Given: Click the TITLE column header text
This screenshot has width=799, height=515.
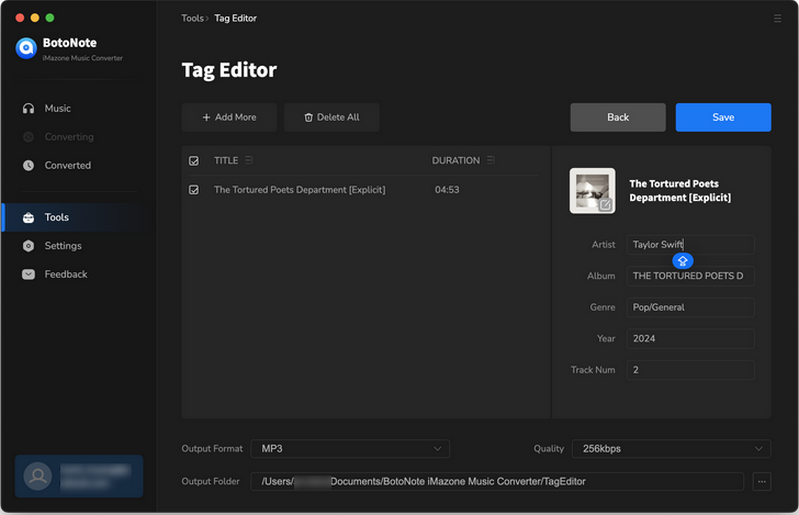Looking at the screenshot, I should pyautogui.click(x=226, y=161).
